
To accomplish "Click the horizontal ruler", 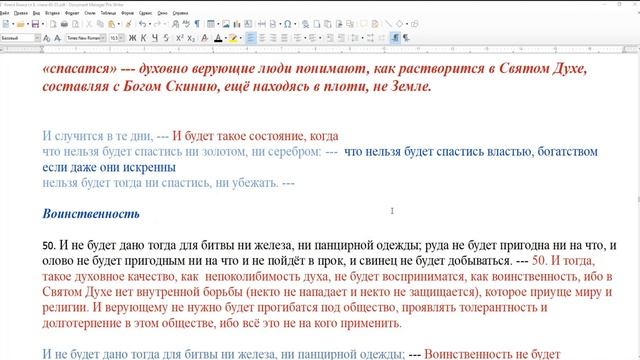I will tap(320, 49).
